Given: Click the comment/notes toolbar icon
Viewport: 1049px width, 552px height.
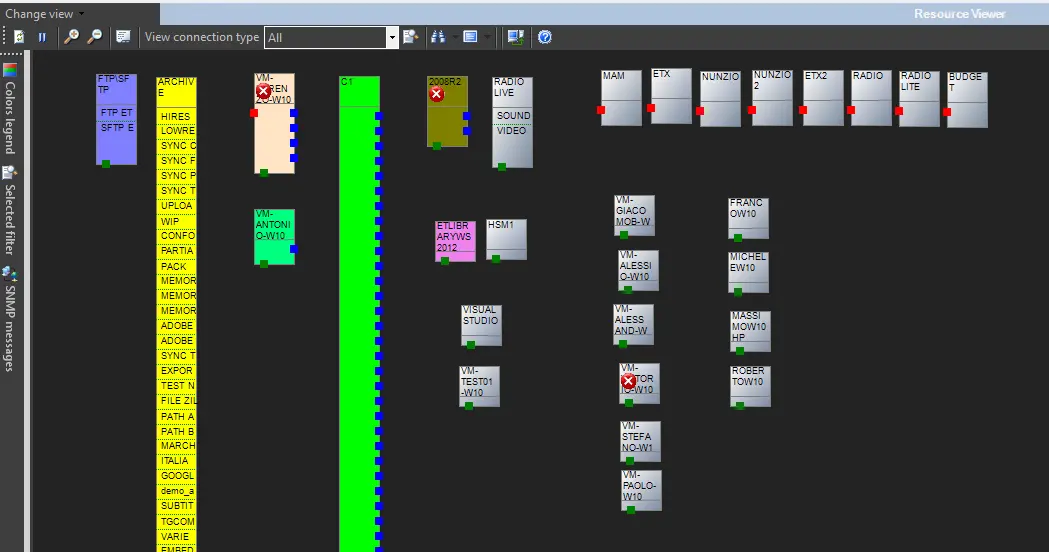Looking at the screenshot, I should [x=123, y=37].
